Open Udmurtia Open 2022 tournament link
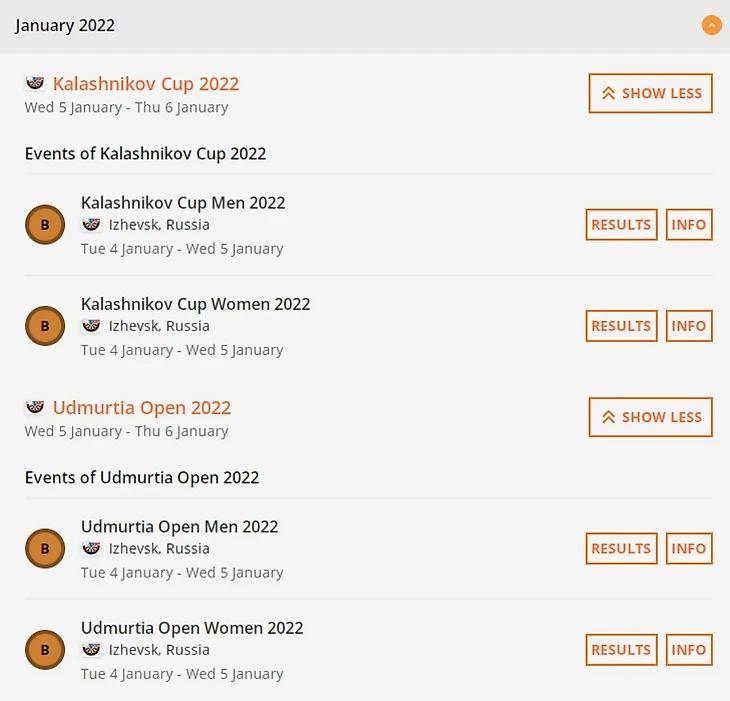The width and height of the screenshot is (730, 701). (142, 408)
